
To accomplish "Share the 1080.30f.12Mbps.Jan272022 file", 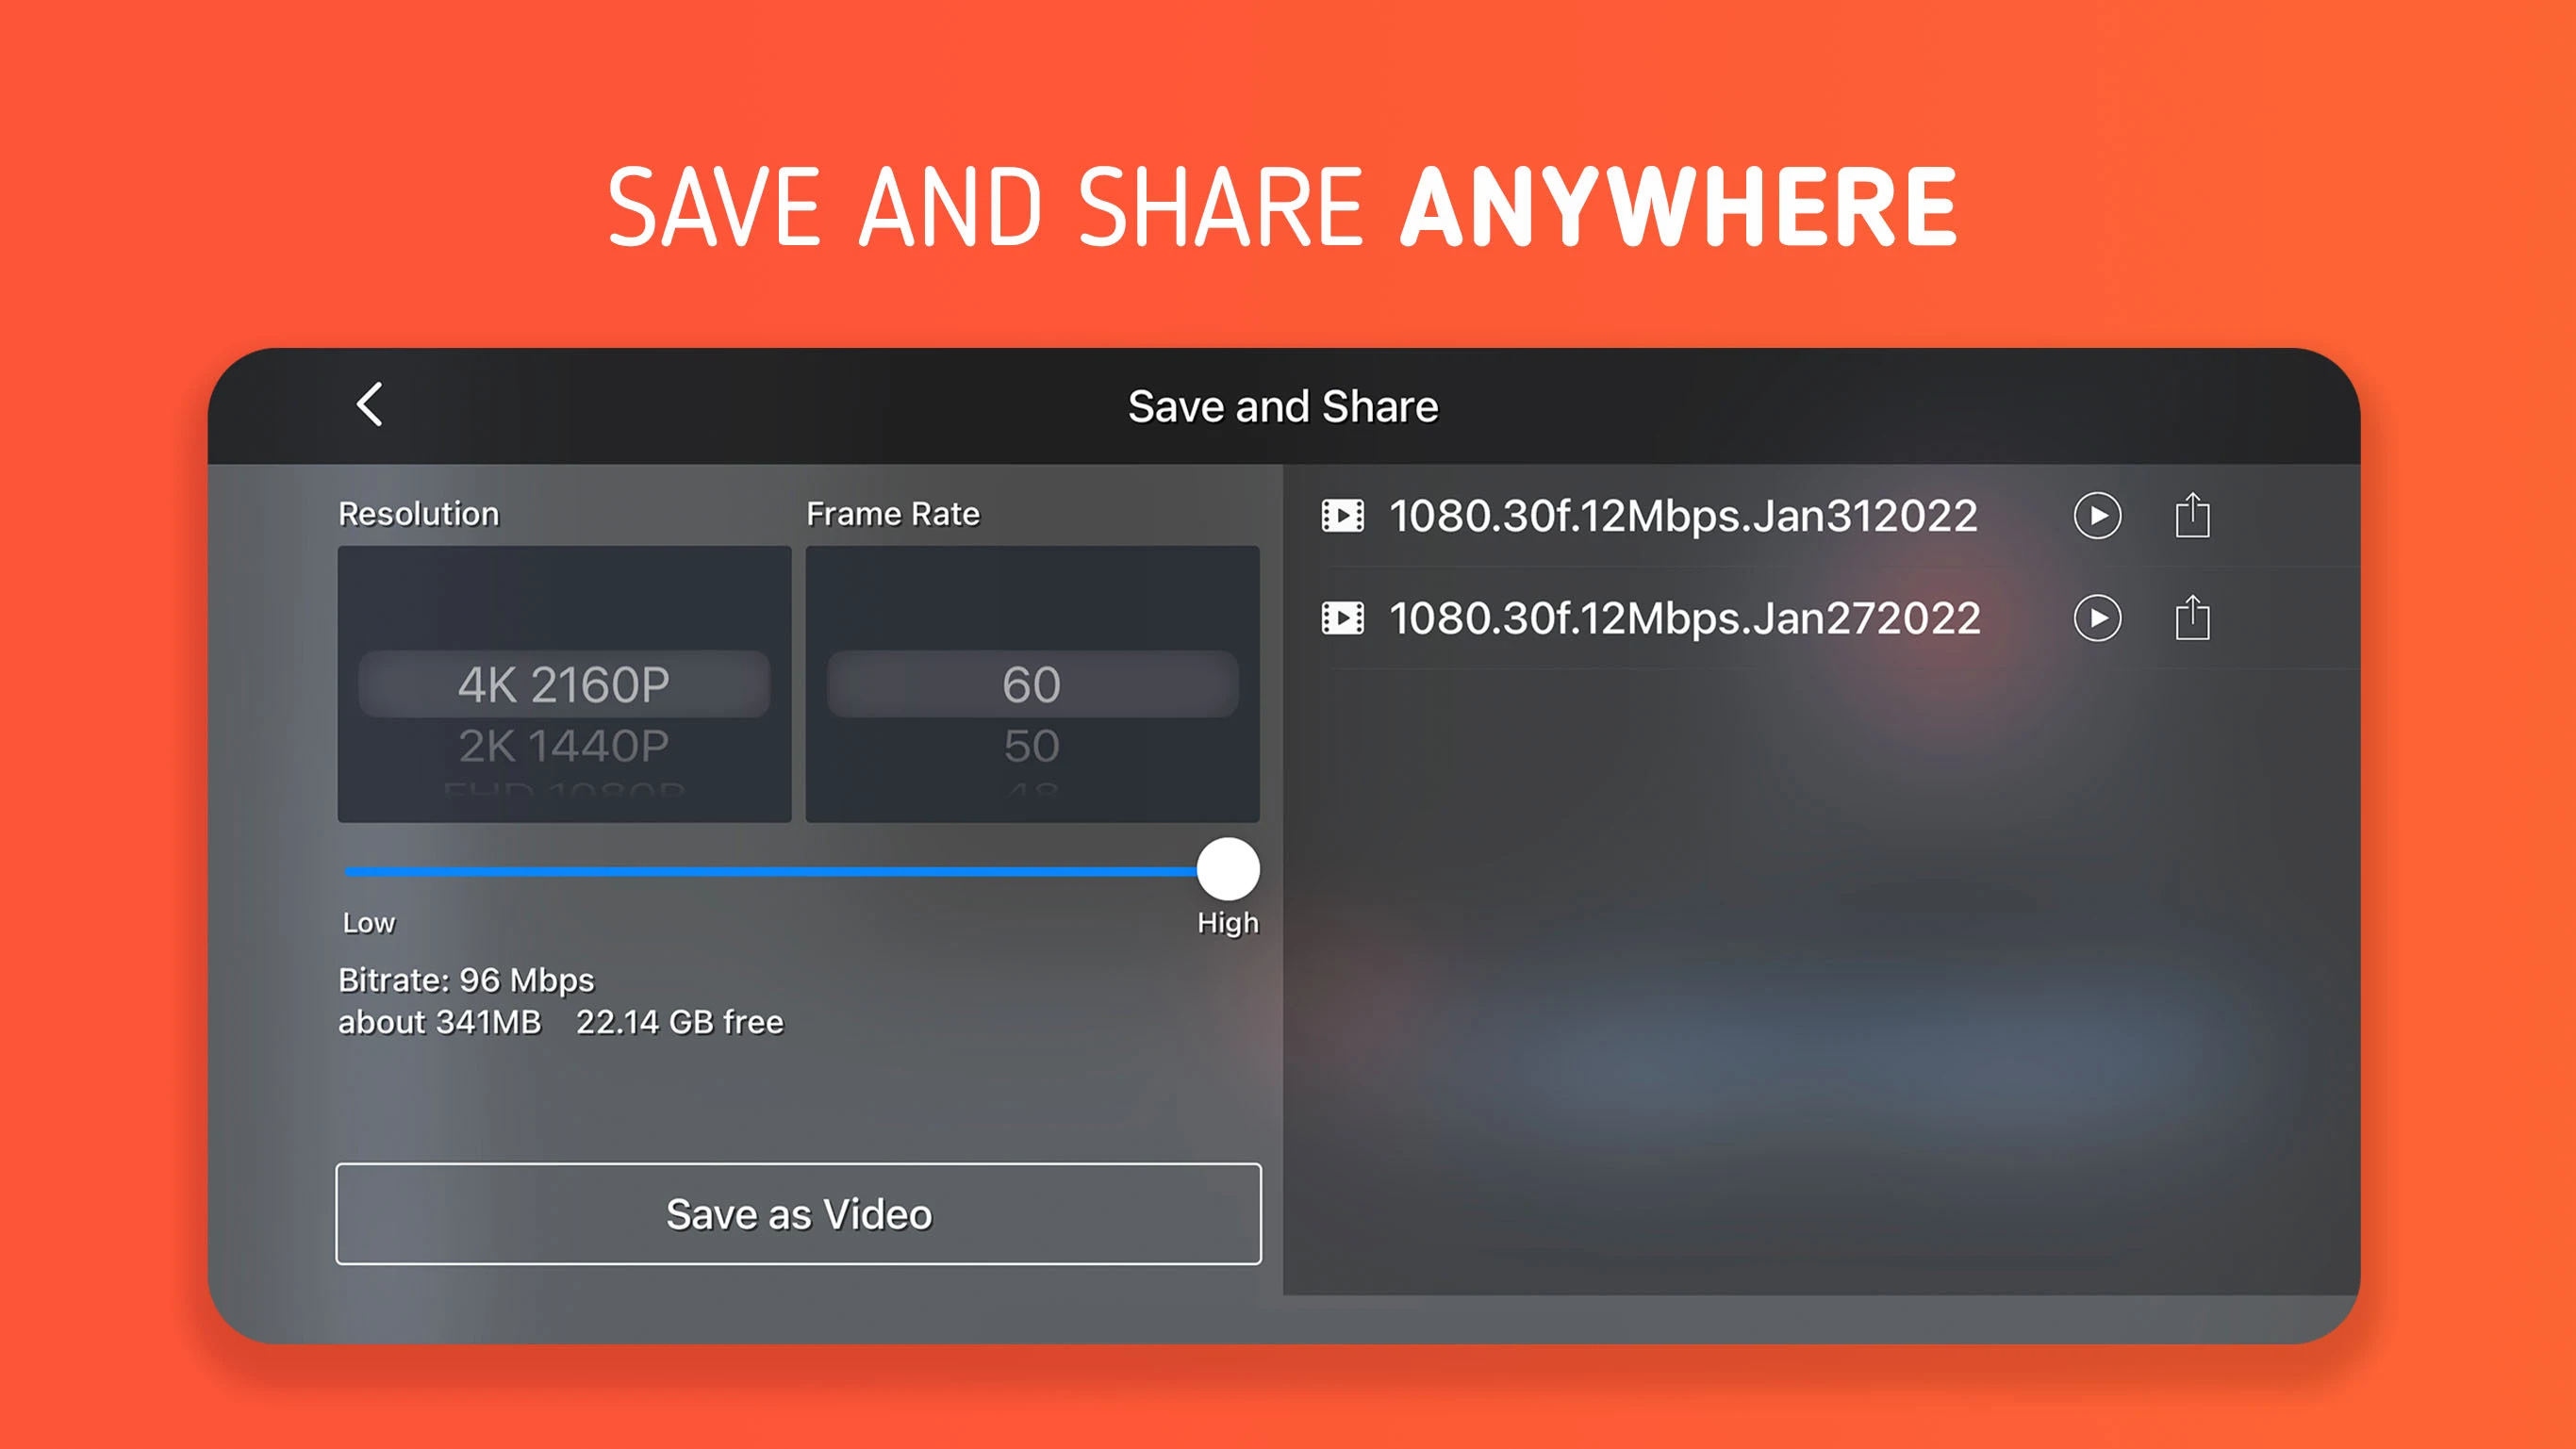I will click(x=2192, y=618).
